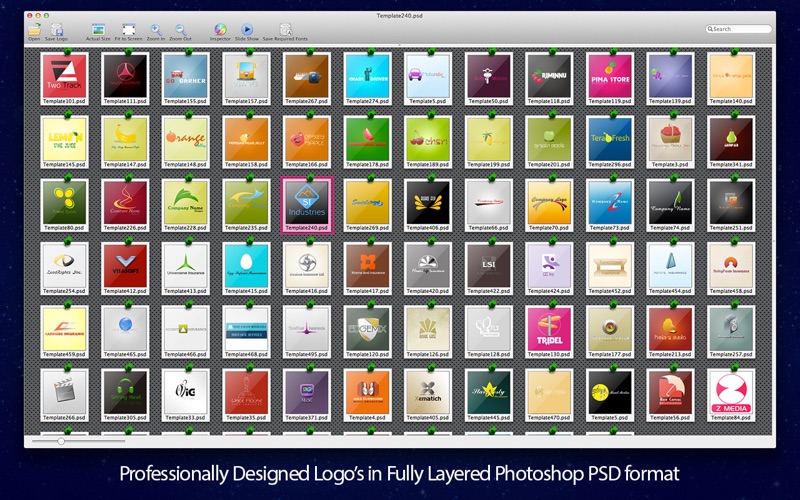Screen dimensions: 800x500
Task: Click the Save Logo toolbar icon
Action: (x=57, y=30)
